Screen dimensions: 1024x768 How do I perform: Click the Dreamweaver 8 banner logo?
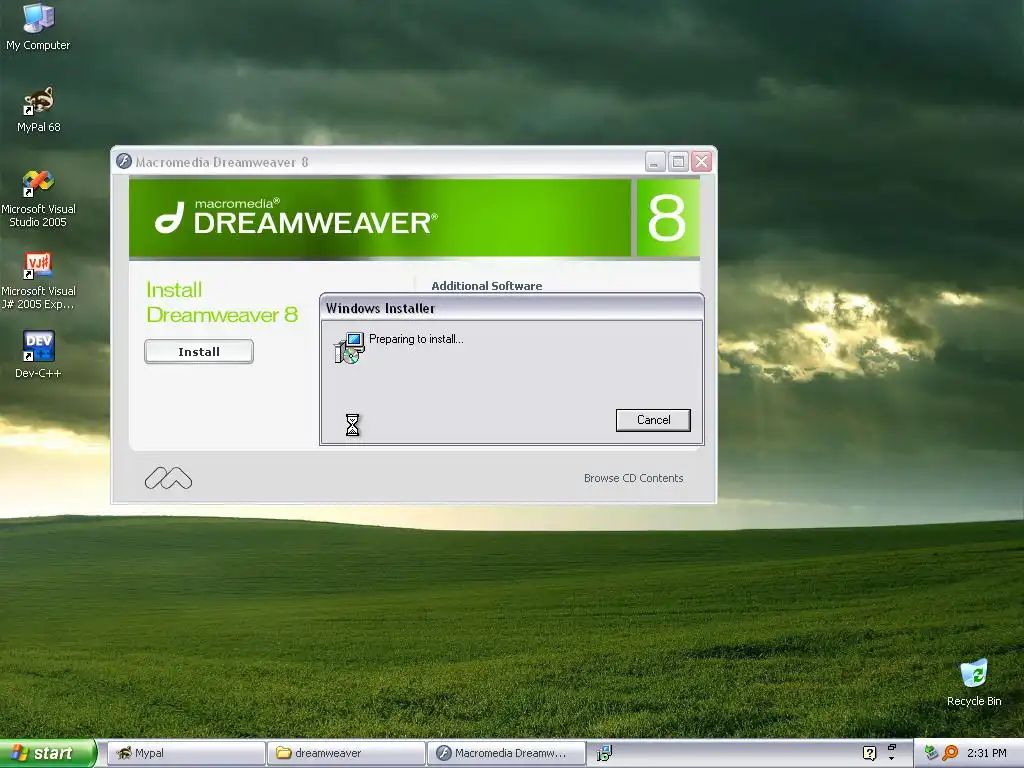(296, 217)
